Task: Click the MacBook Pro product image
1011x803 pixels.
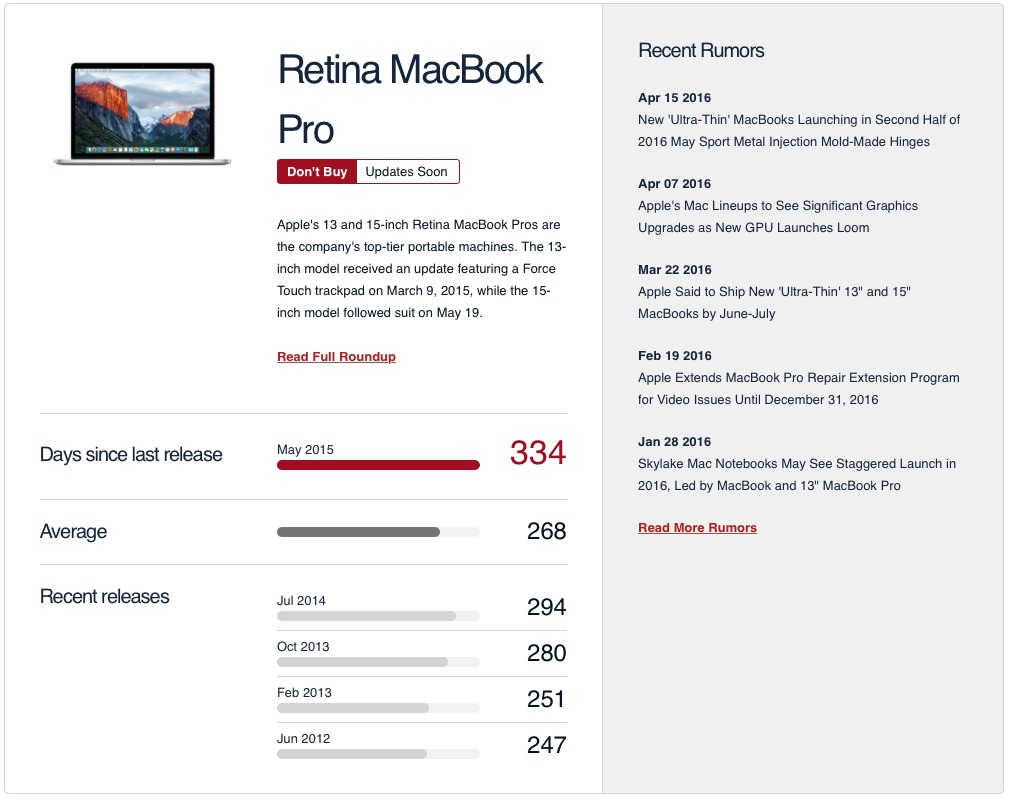Action: pyautogui.click(x=142, y=114)
